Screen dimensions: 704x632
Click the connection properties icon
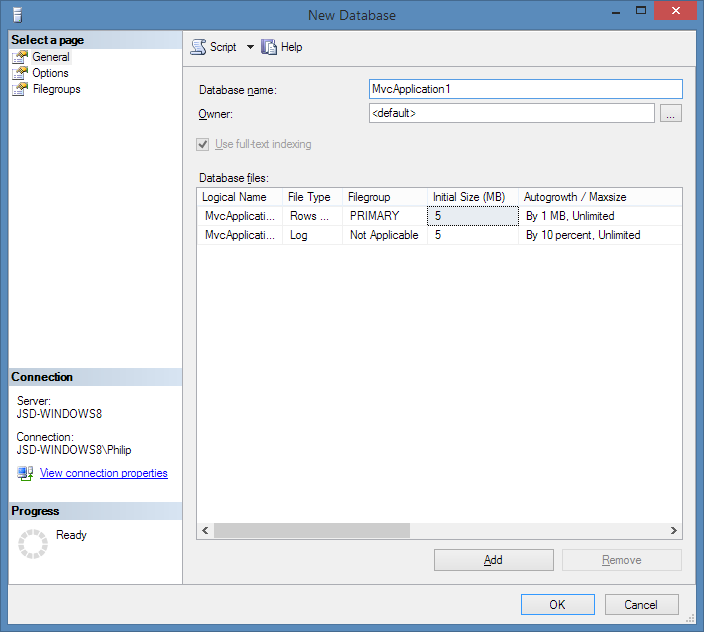coord(25,473)
